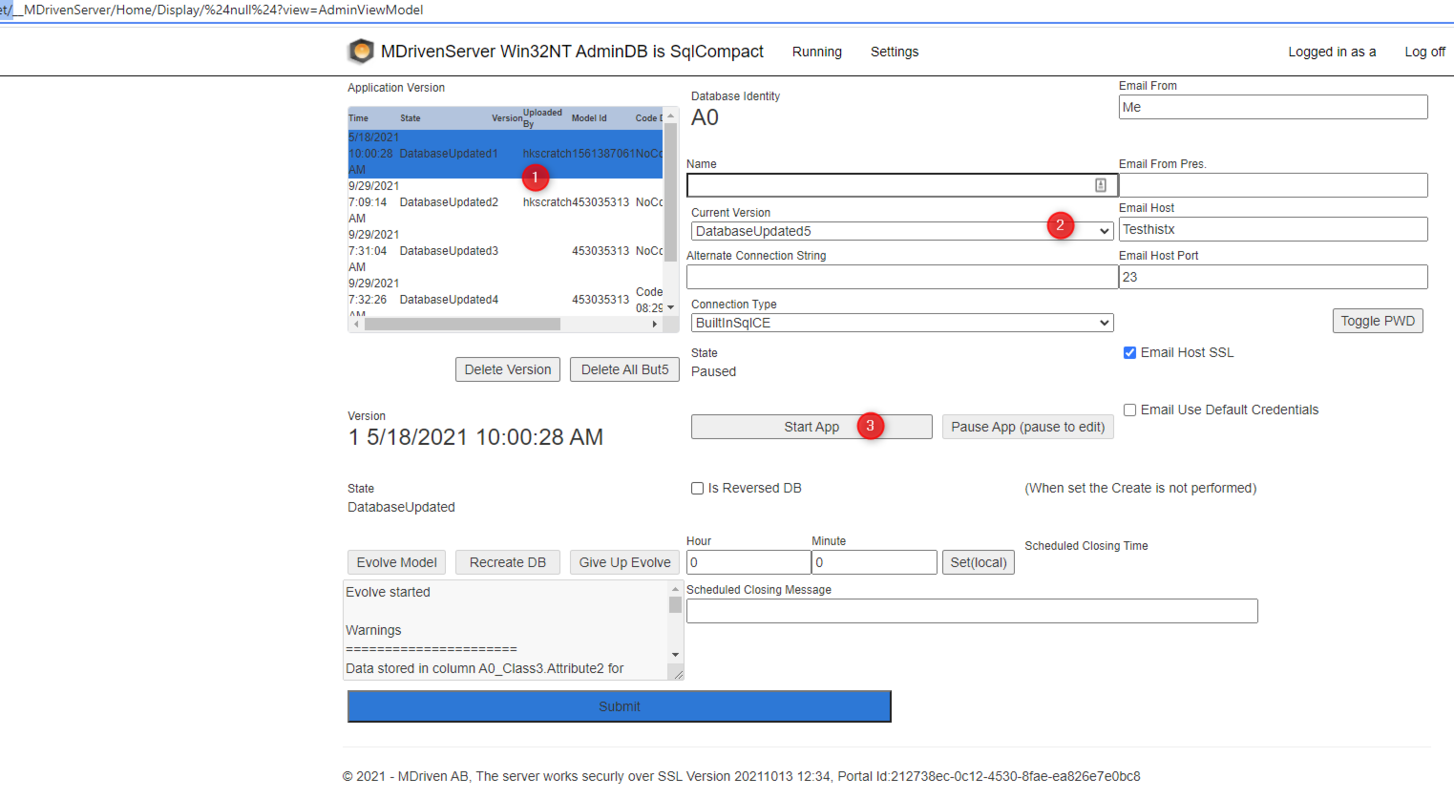The width and height of the screenshot is (1454, 799).
Task: Check the Is Reversed DB box
Action: click(697, 488)
